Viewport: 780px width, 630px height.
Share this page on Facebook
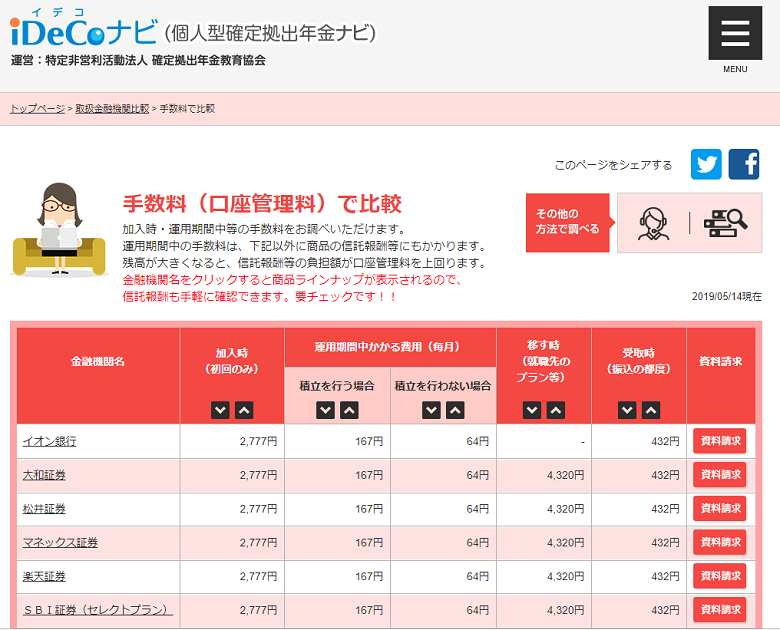744,164
